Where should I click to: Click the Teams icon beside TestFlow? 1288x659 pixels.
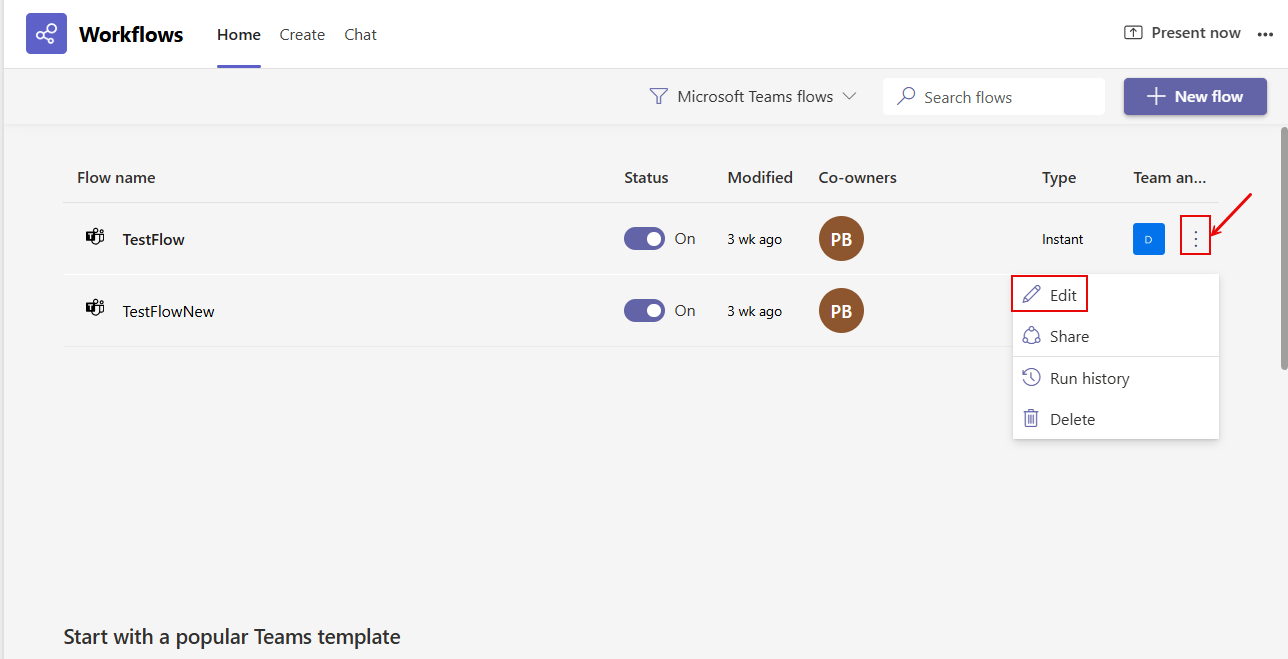[x=95, y=238]
